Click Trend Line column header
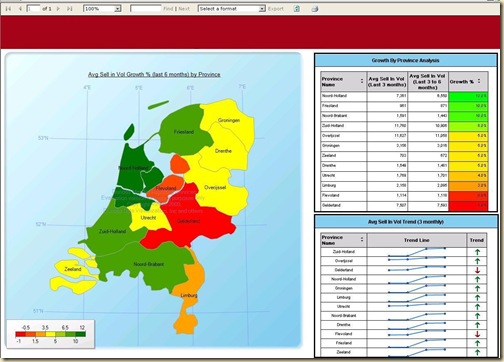Image resolution: width=504 pixels, height=362 pixels. 417,240
